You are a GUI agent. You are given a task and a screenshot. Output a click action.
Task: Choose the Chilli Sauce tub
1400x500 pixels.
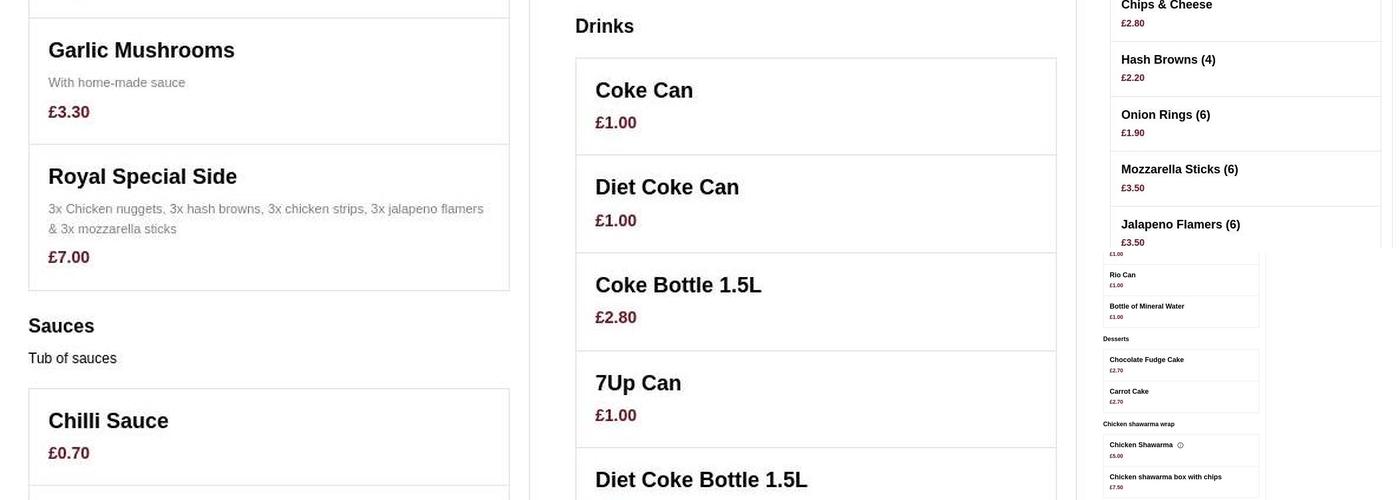[268, 436]
